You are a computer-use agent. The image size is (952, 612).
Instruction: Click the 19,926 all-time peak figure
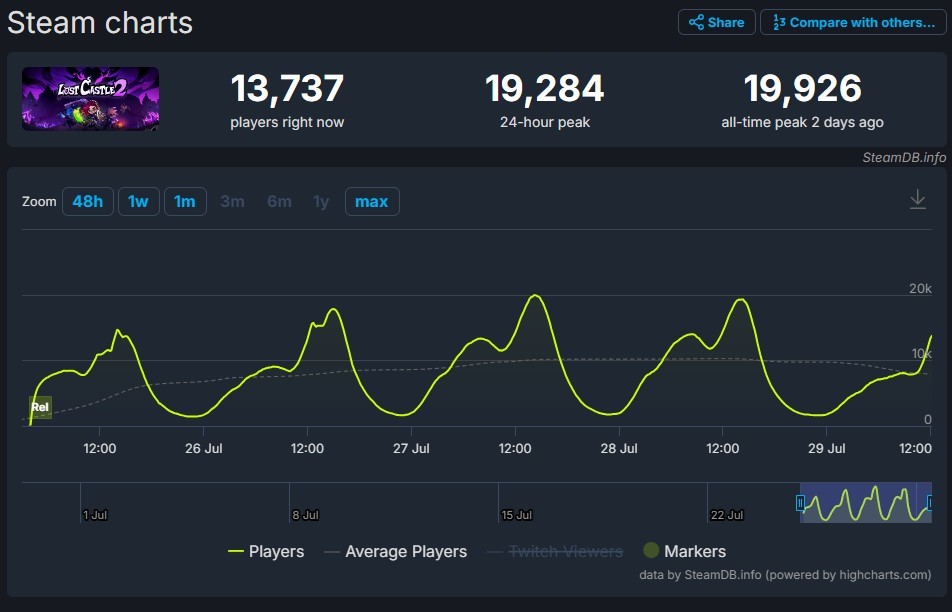[x=803, y=89]
